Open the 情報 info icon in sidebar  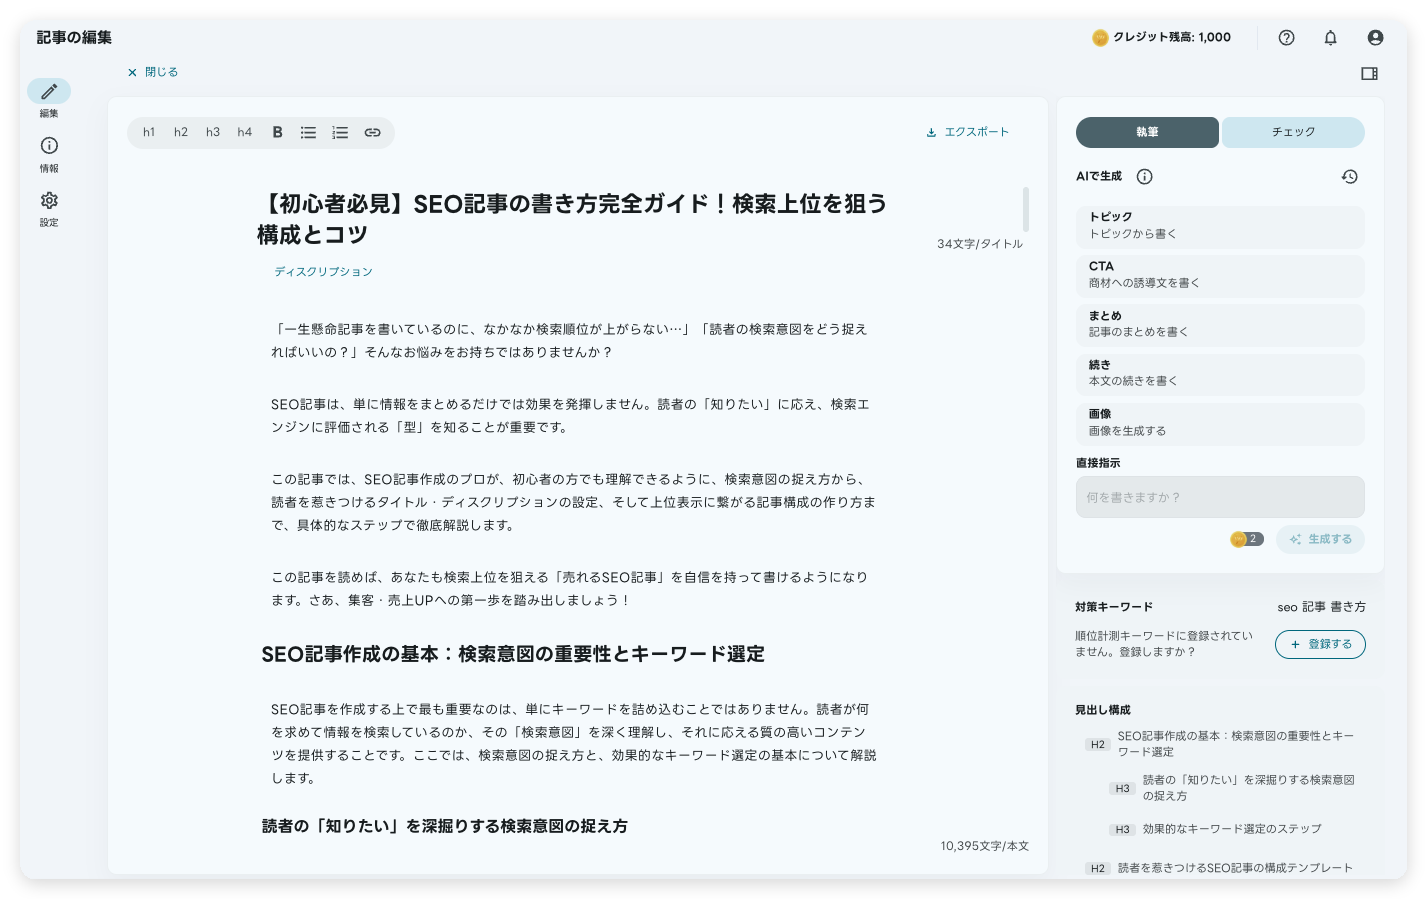tap(49, 146)
